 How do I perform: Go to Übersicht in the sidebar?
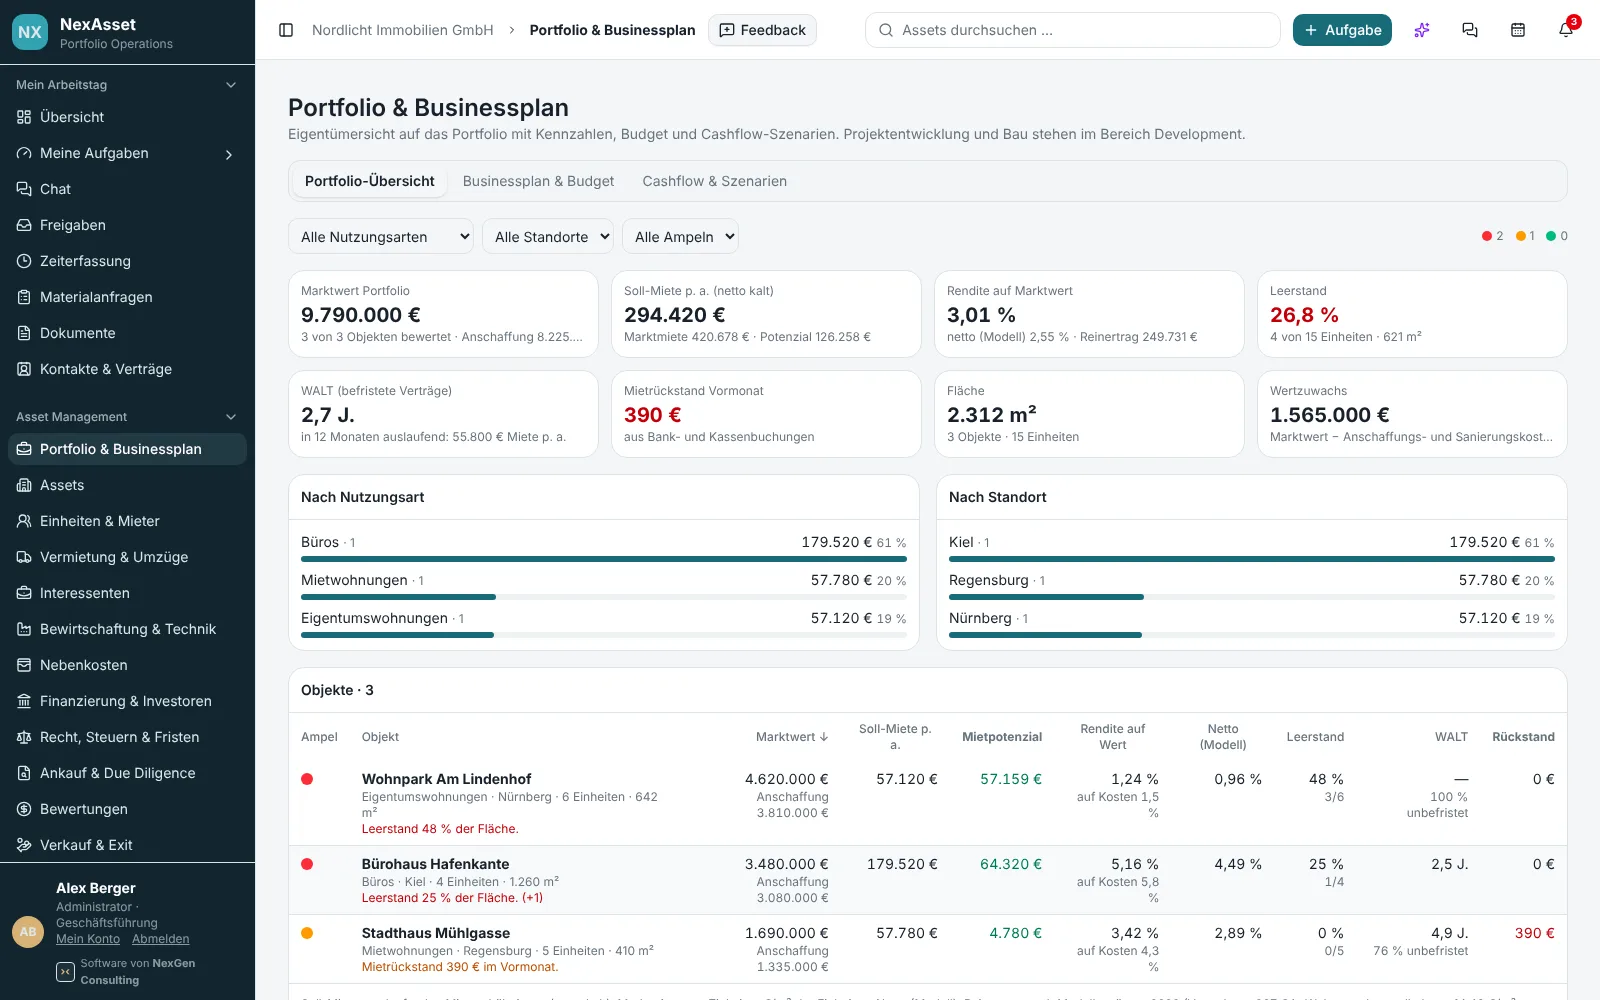click(127, 117)
